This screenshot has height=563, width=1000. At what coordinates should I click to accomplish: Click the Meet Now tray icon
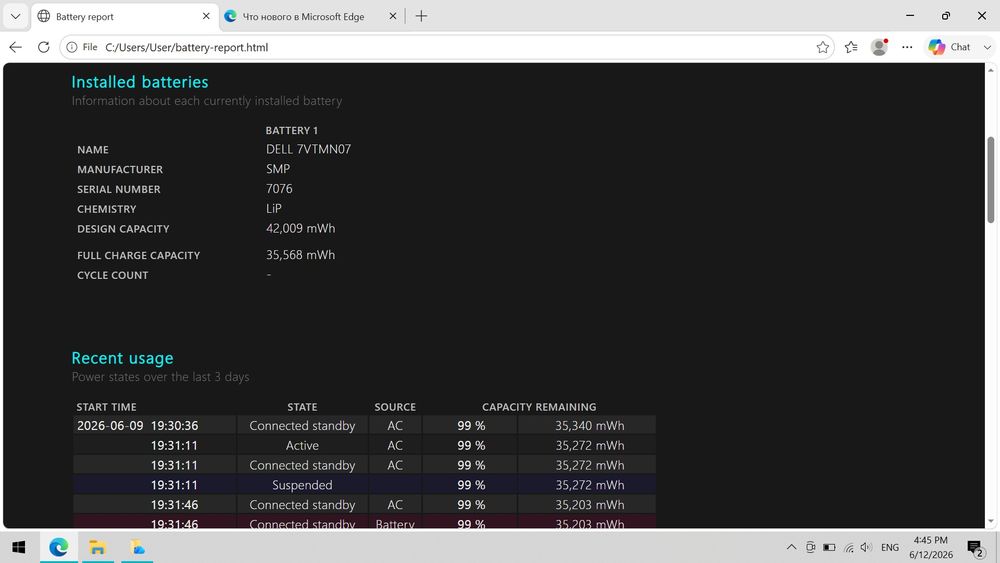(810, 547)
